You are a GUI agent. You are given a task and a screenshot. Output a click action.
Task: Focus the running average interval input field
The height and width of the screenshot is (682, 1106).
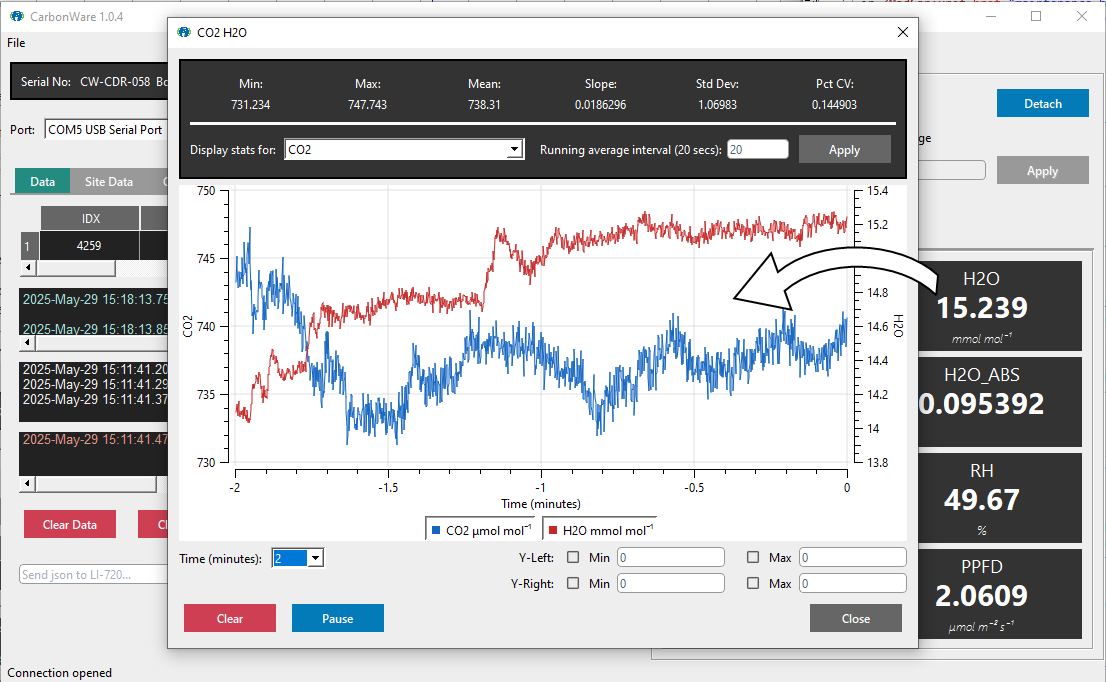[758, 150]
